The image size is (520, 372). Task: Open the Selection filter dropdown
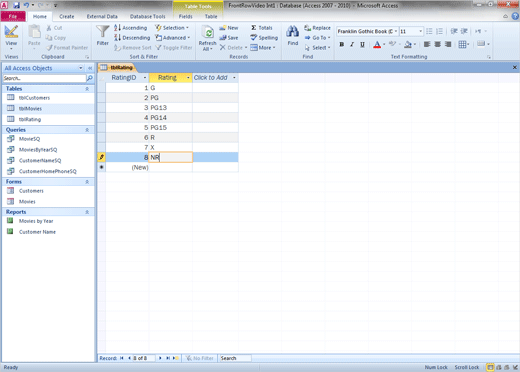coord(172,28)
